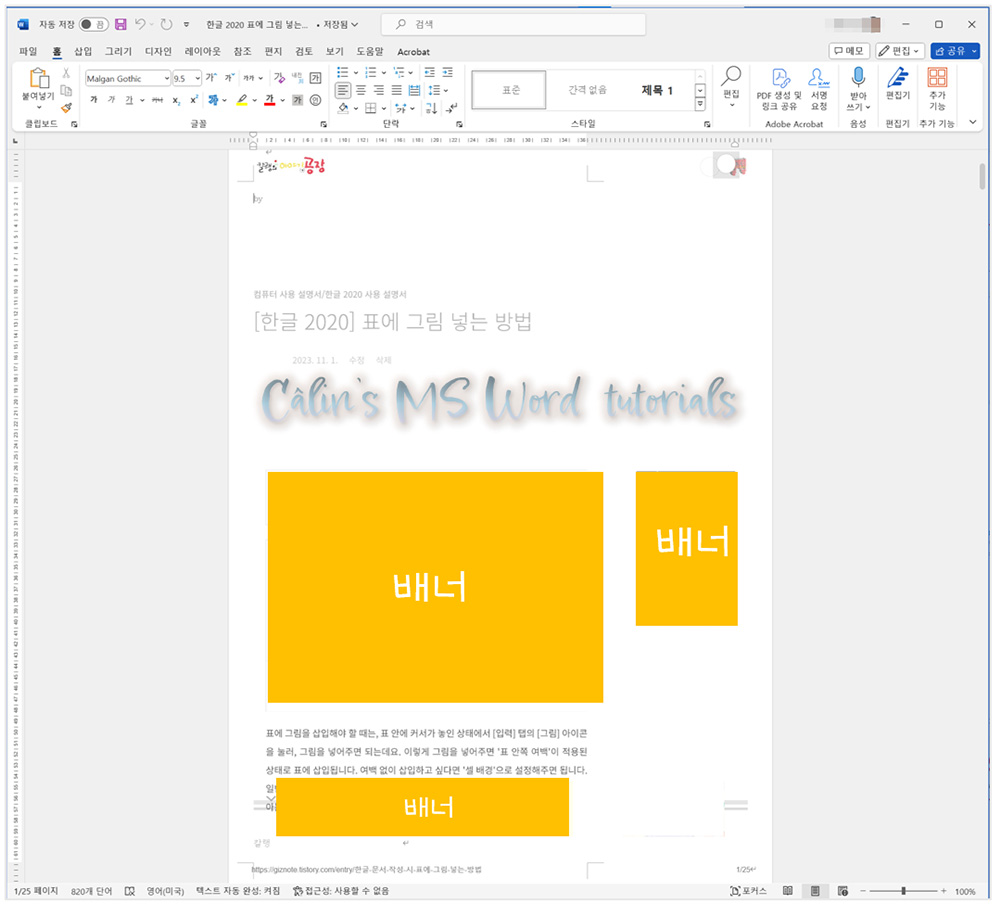Image resolution: width=1000 pixels, height=916 pixels.
Task: Apply strikethrough formatting
Action: click(158, 100)
